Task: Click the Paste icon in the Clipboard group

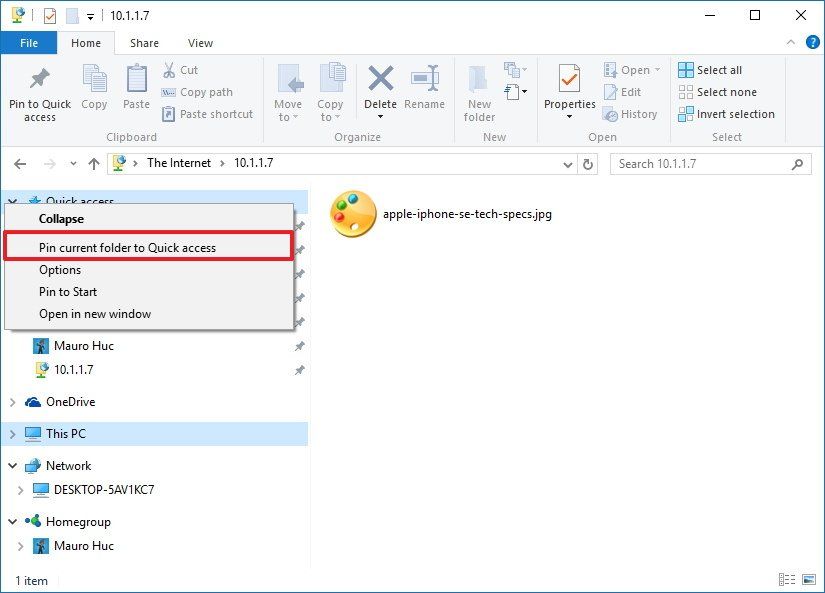Action: click(x=136, y=86)
